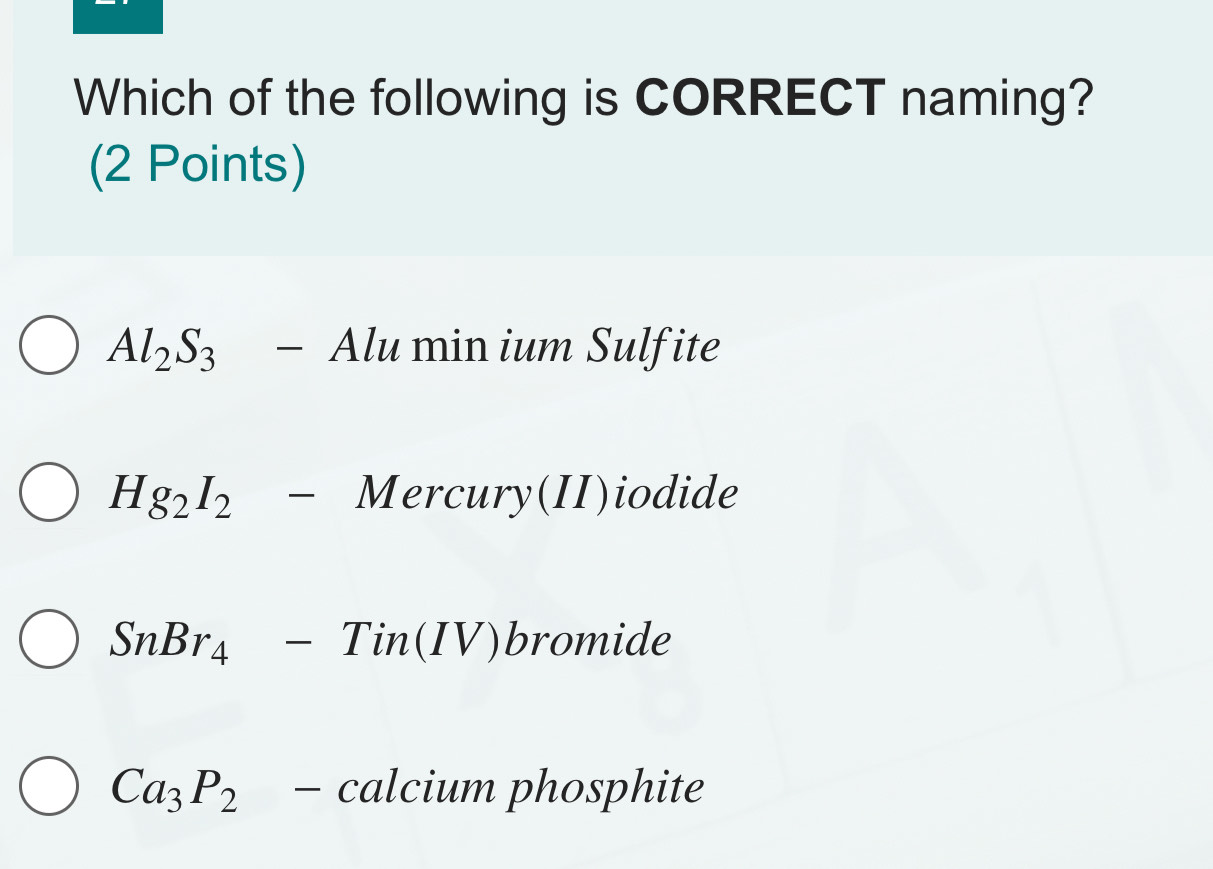The width and height of the screenshot is (1213, 869).
Task: Click the Mercury(II)iodide label text
Action: click(x=546, y=492)
